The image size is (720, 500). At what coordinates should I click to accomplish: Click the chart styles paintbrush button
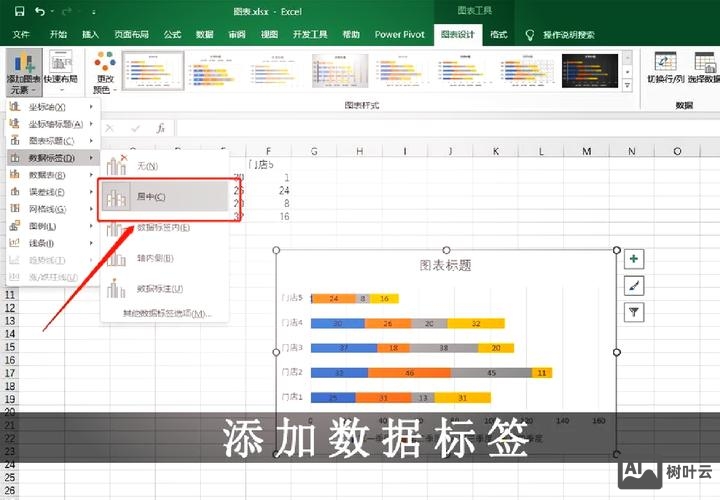tap(634, 286)
